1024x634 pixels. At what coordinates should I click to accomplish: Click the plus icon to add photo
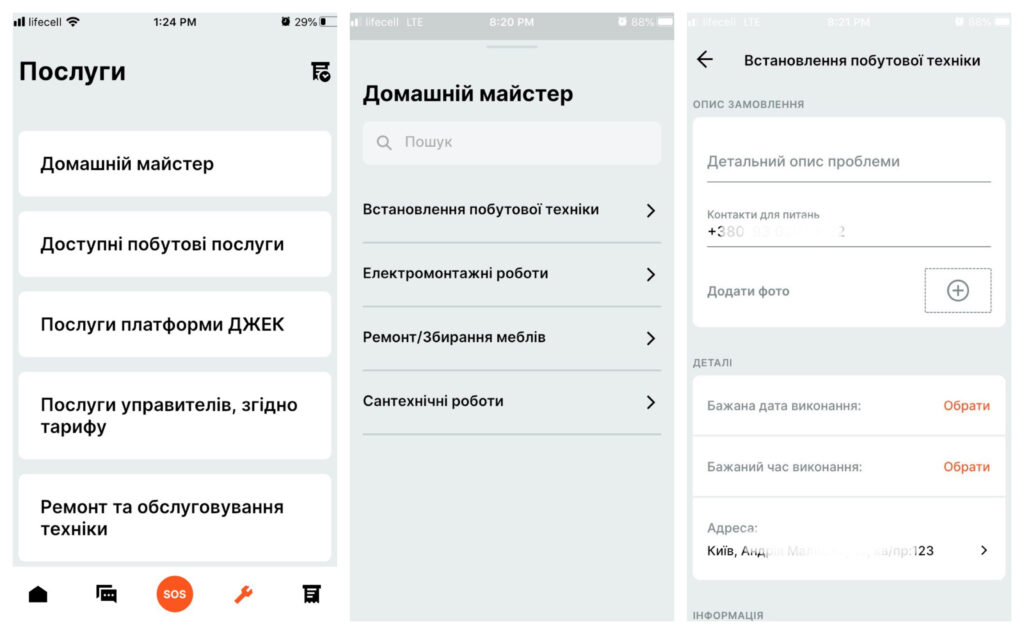click(957, 291)
